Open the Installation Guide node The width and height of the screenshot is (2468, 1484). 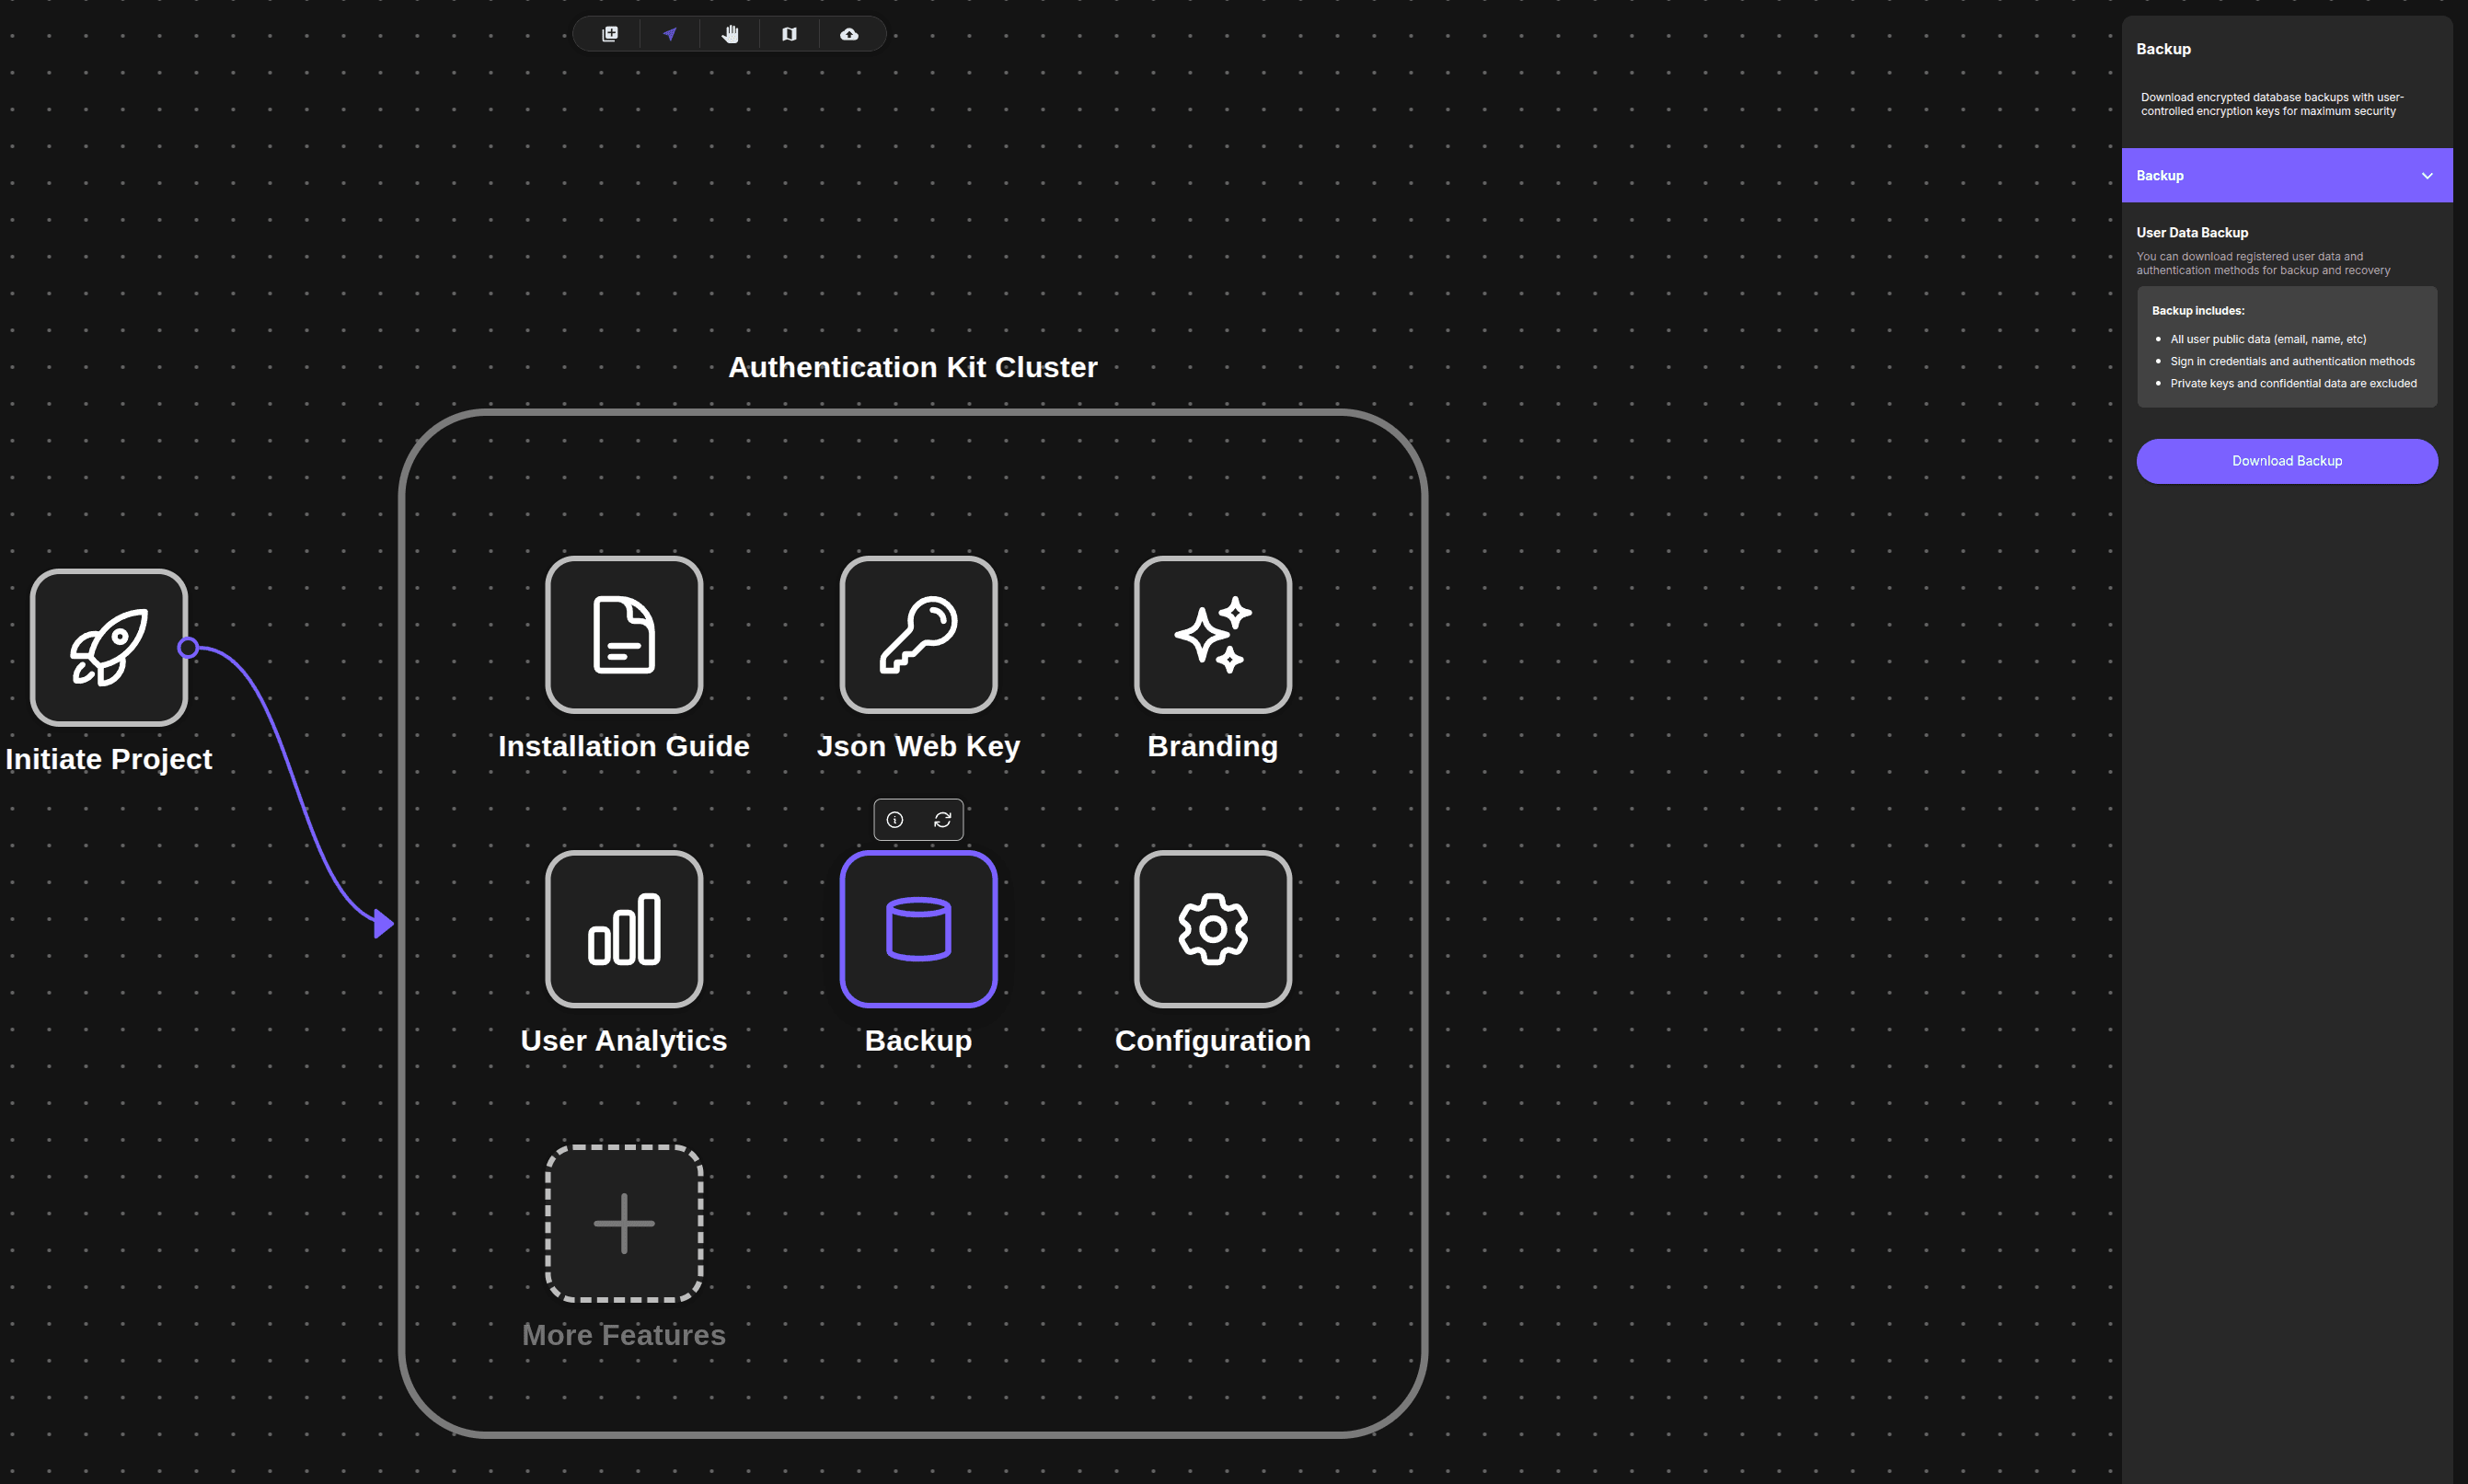624,634
